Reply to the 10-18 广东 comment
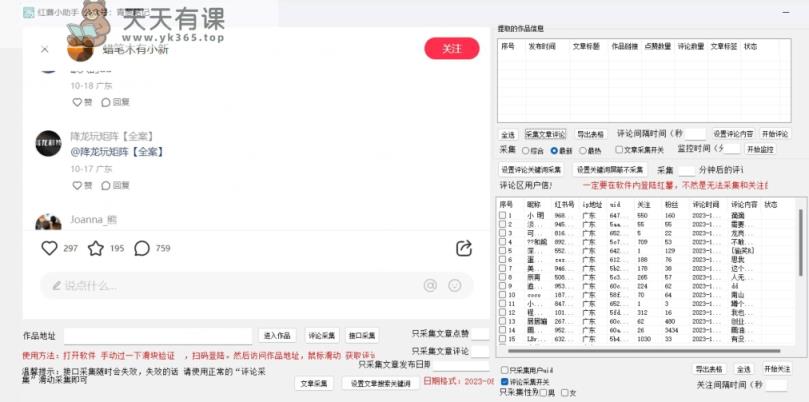 [115, 102]
